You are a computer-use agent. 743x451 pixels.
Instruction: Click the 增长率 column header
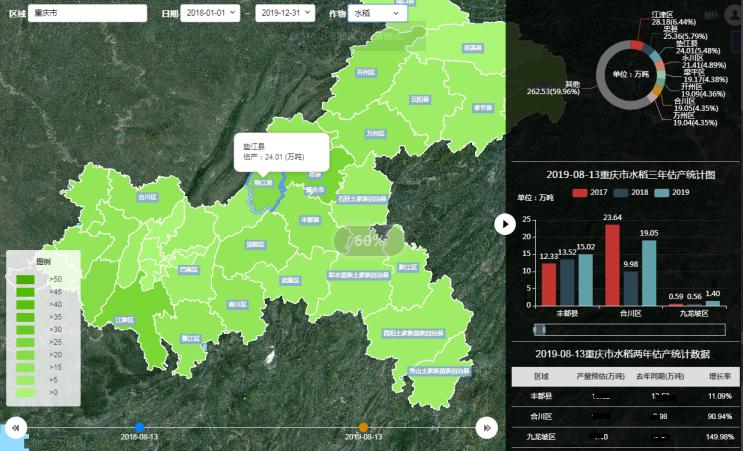coord(717,376)
